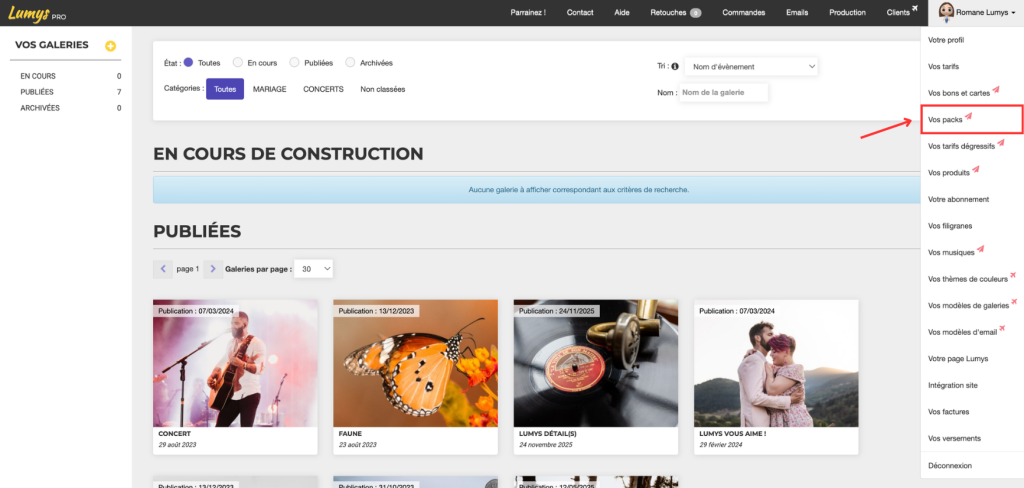This screenshot has height=488, width=1024.
Task: Click the Nom de la galerie field
Action: [724, 93]
